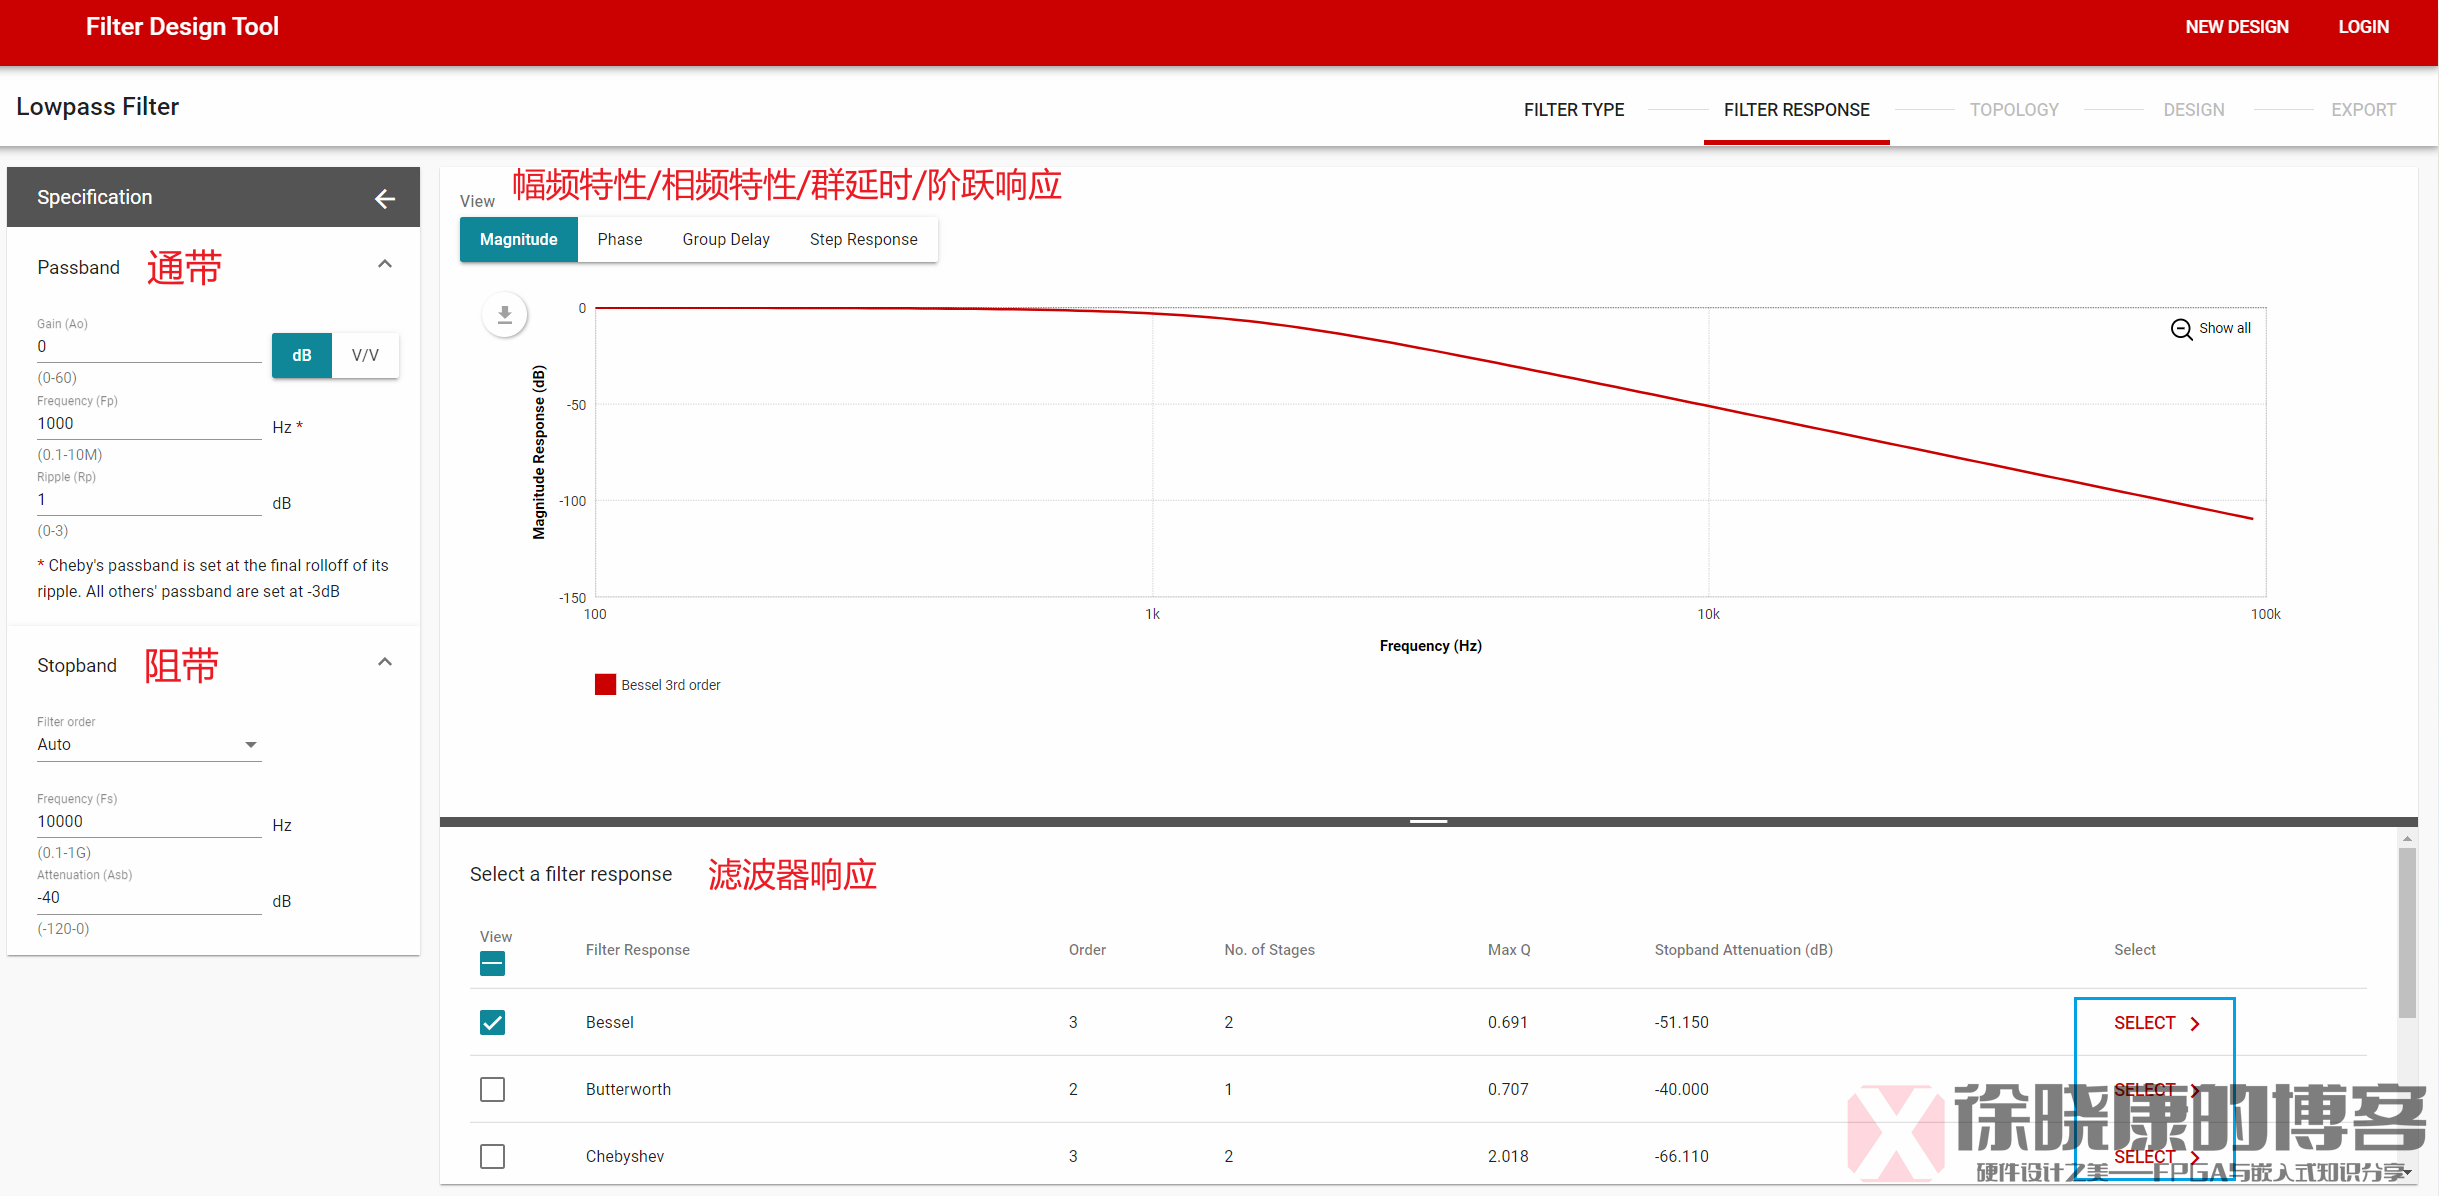The image size is (2439, 1196).
Task: Click the LOGIN link
Action: click(x=2363, y=27)
